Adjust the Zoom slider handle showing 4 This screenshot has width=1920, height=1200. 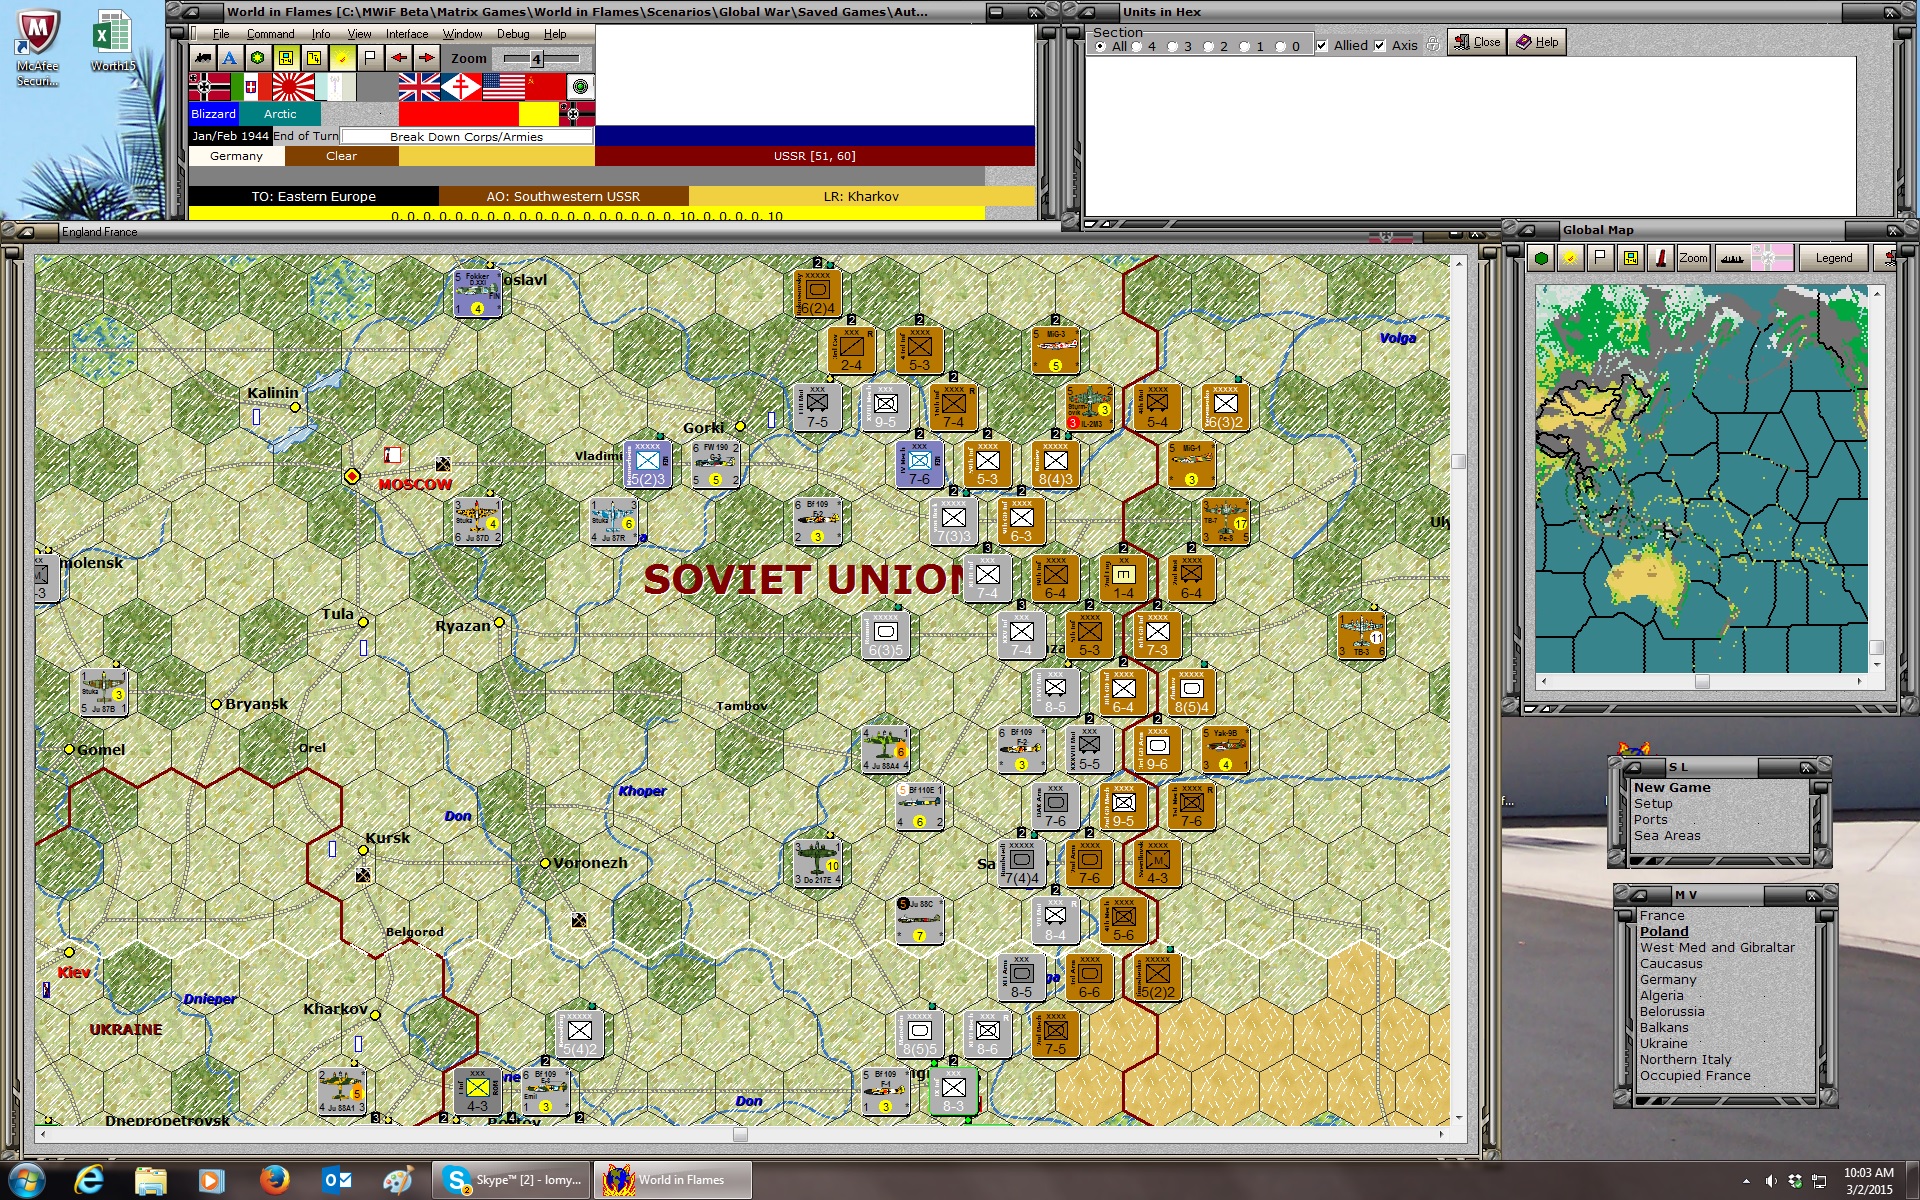536,59
